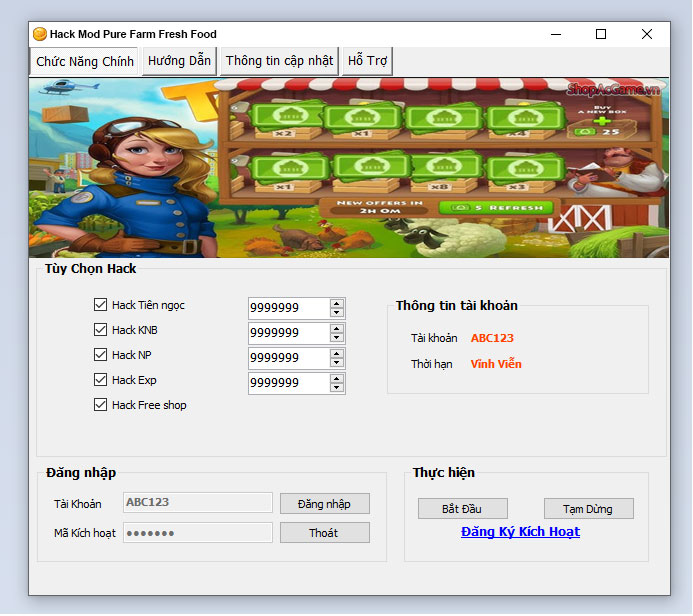Screen dimensions: 693x616
Task: Increase the Hack KNB value with up arrow
Action: (x=337, y=329)
